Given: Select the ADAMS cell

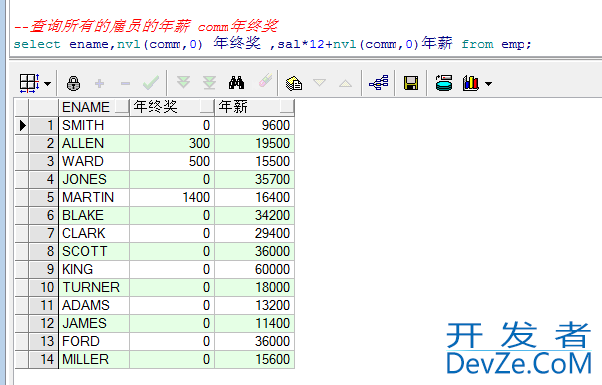Looking at the screenshot, I should pyautogui.click(x=94, y=306).
